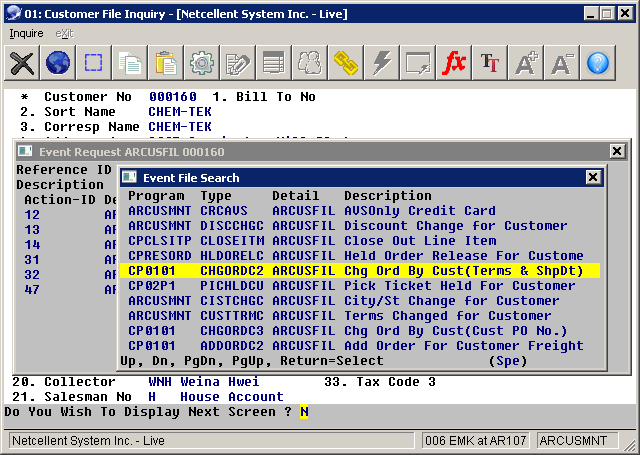
Task: Click Action-ID 47 in Event Request list
Action: coord(32,290)
